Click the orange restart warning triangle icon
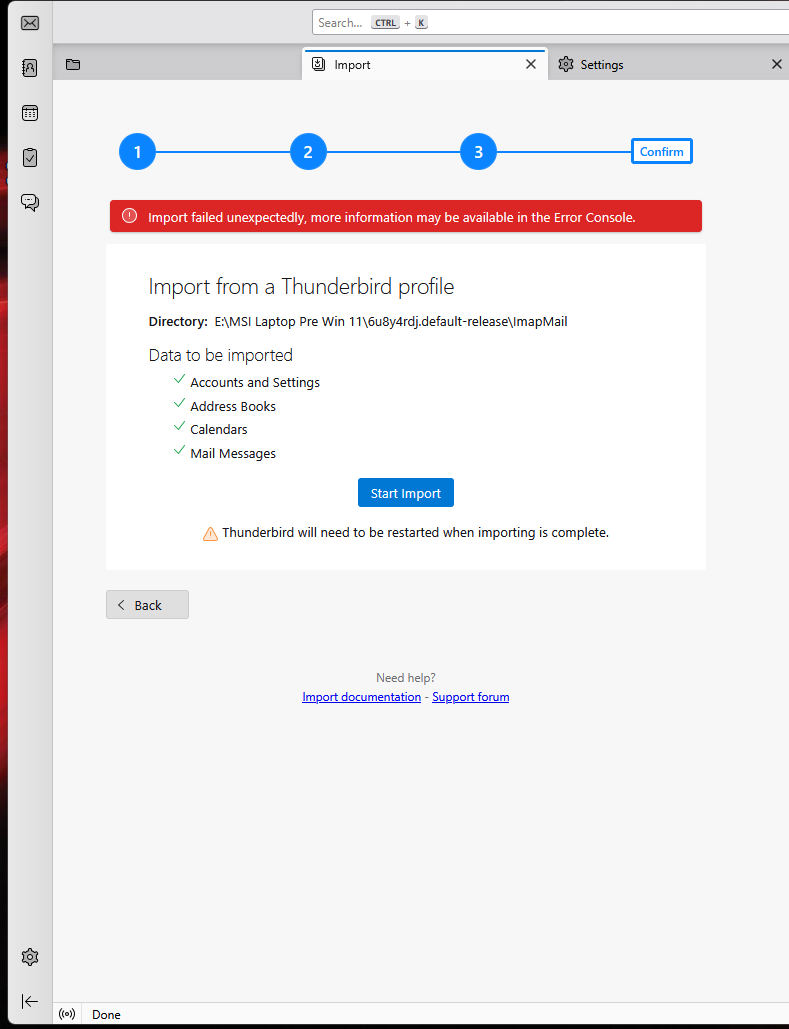Image resolution: width=789 pixels, height=1029 pixels. click(x=210, y=534)
